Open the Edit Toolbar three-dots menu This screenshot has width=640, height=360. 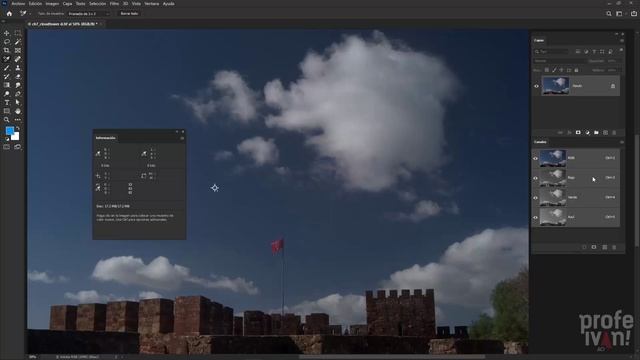pyautogui.click(x=18, y=120)
